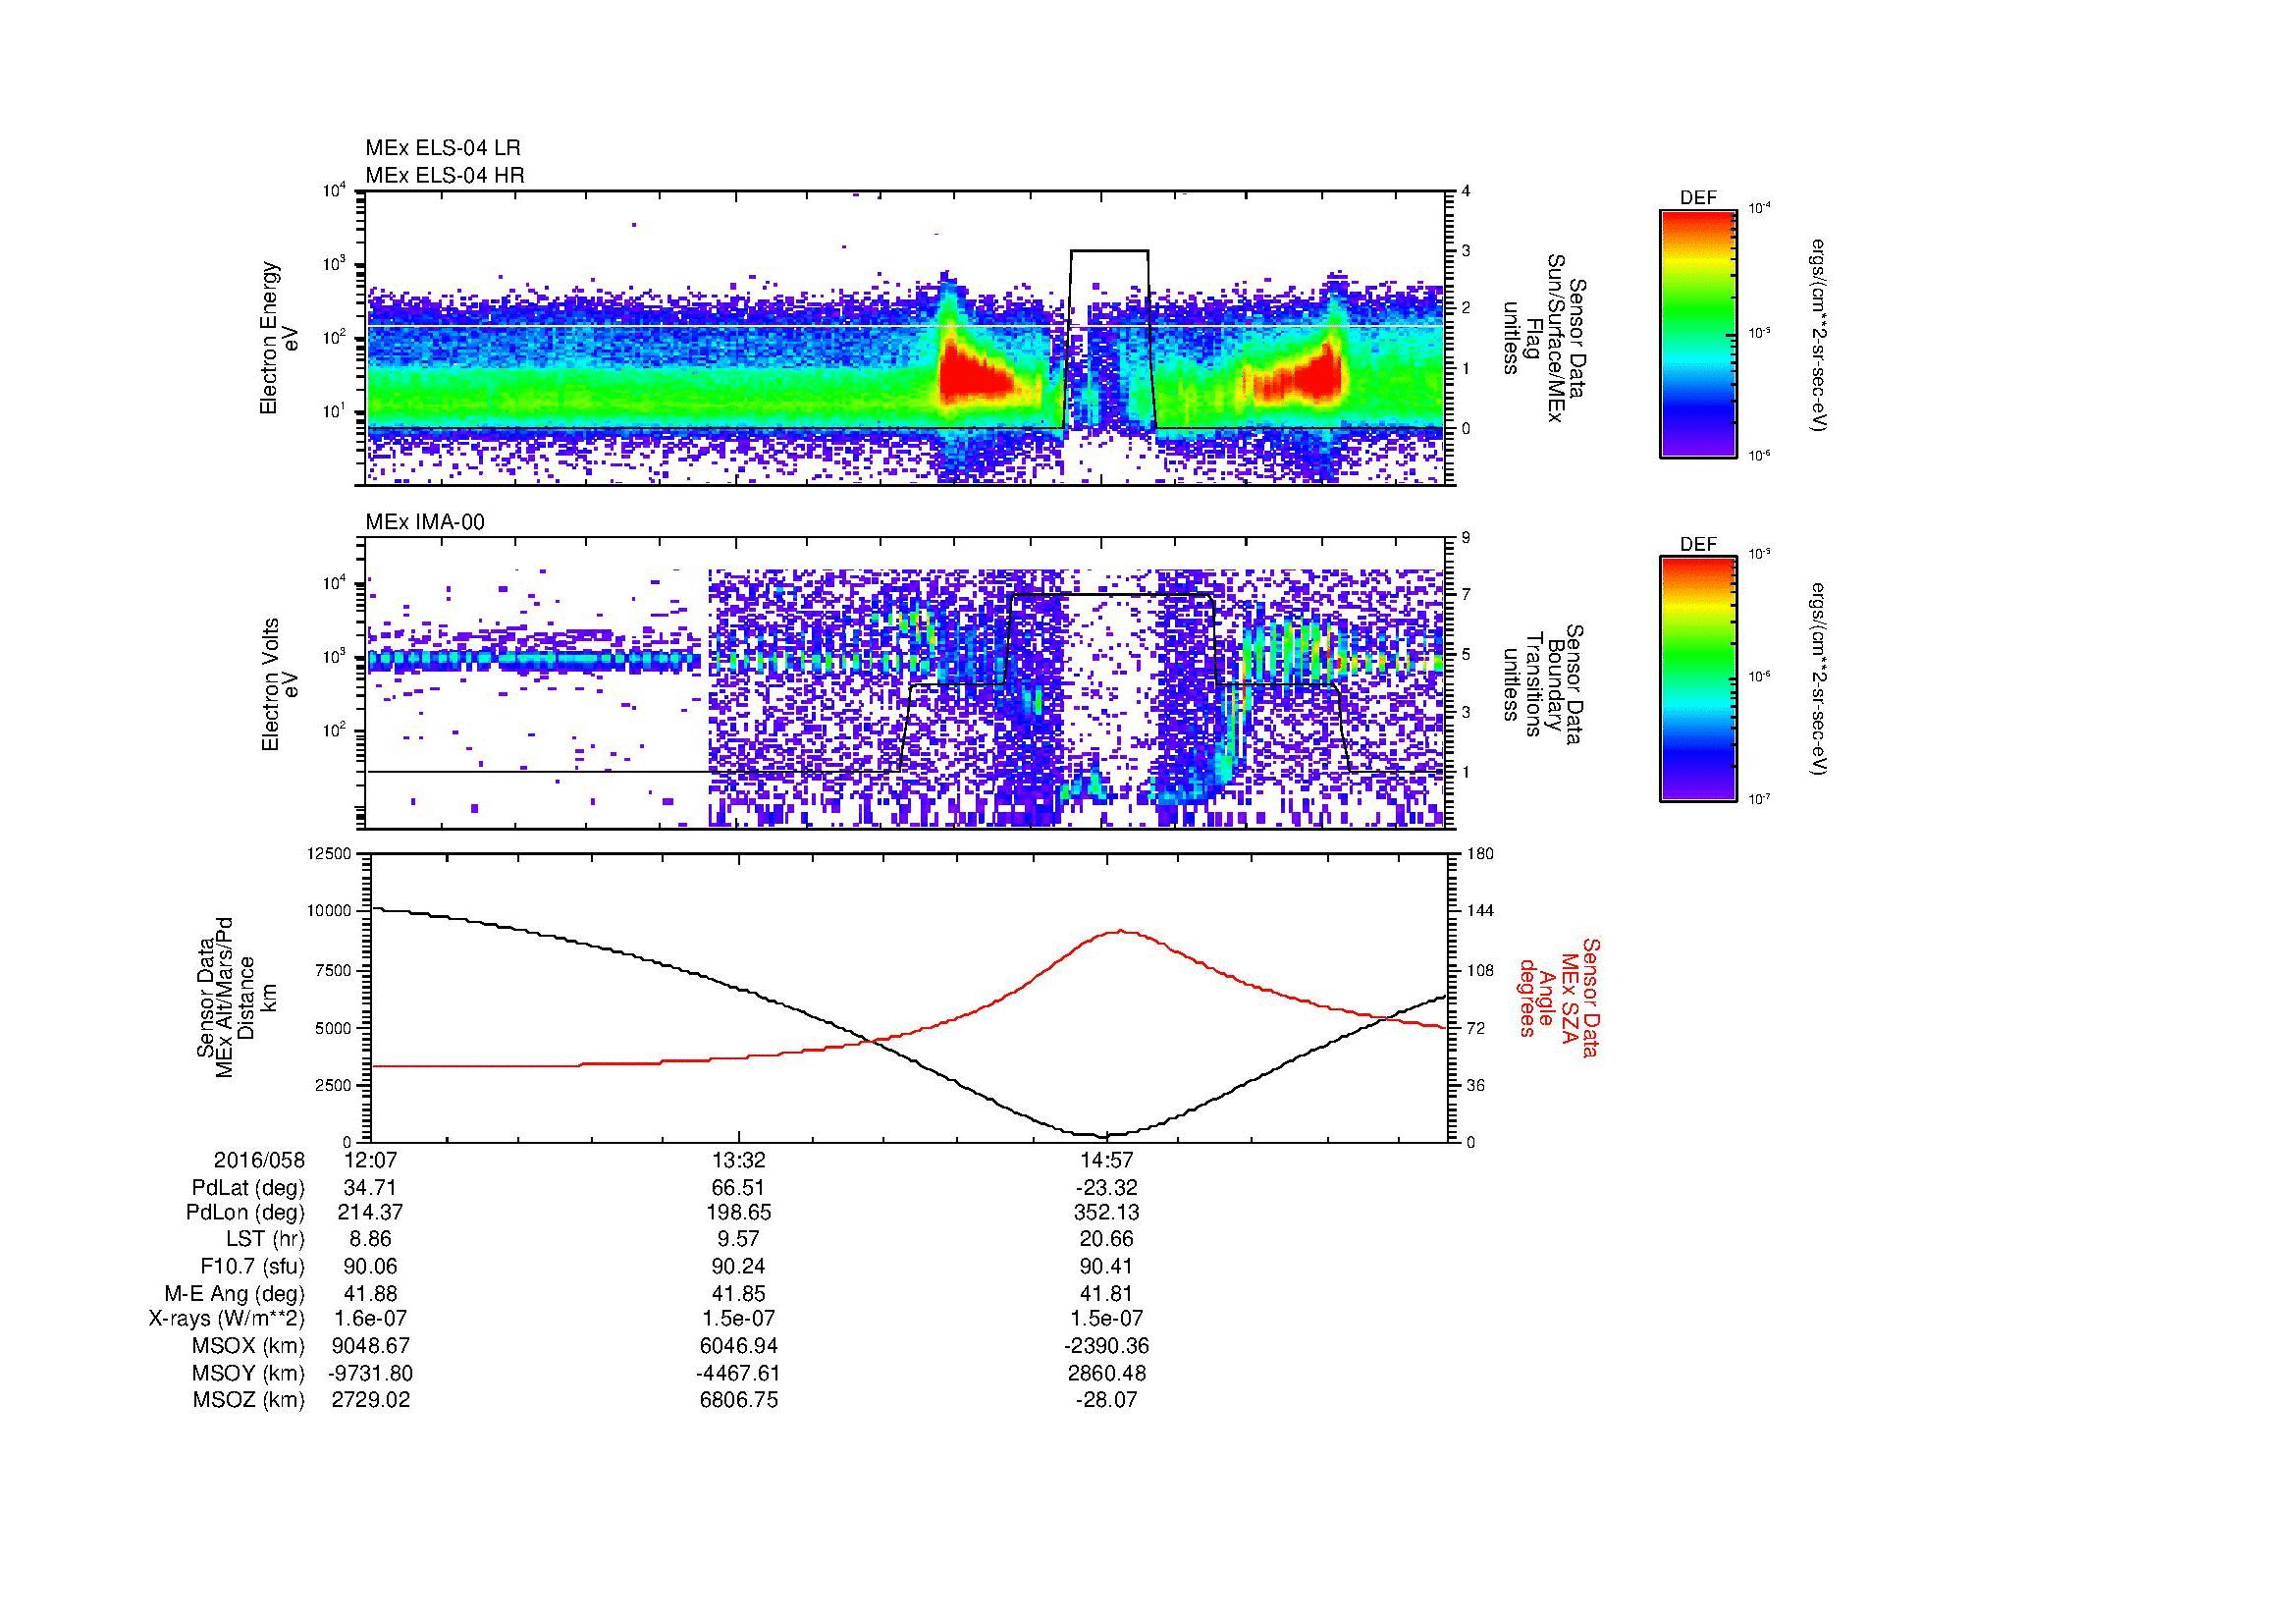Select MSOX value 9048.67
This screenshot has width=2296, height=1623.
(x=370, y=1346)
